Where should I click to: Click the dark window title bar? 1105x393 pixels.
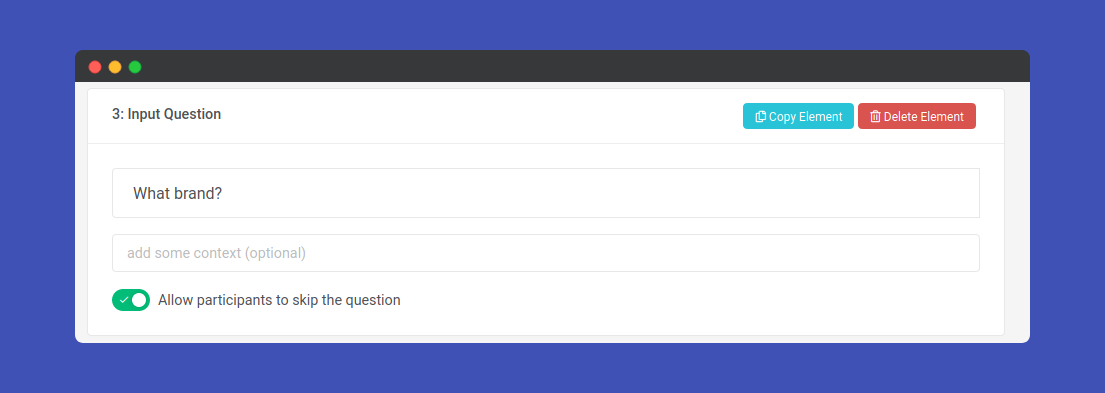(552, 66)
